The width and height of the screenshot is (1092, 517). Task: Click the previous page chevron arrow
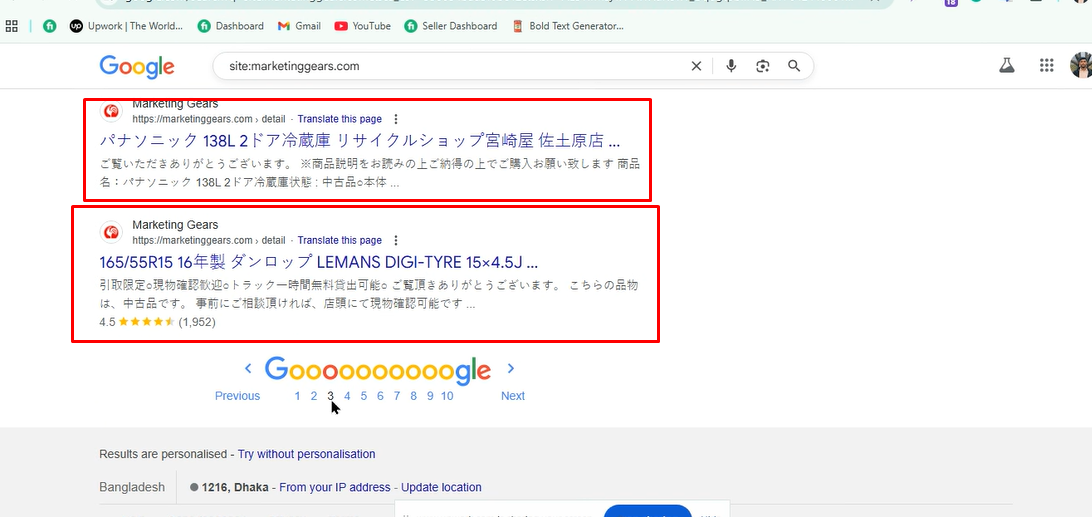click(x=247, y=369)
